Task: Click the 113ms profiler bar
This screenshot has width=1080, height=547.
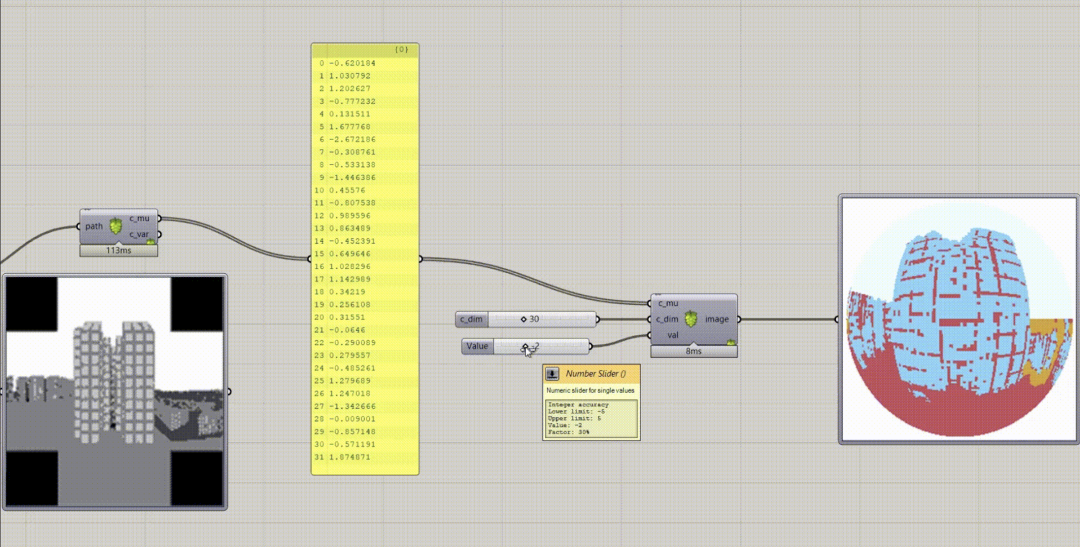Action: pyautogui.click(x=118, y=250)
